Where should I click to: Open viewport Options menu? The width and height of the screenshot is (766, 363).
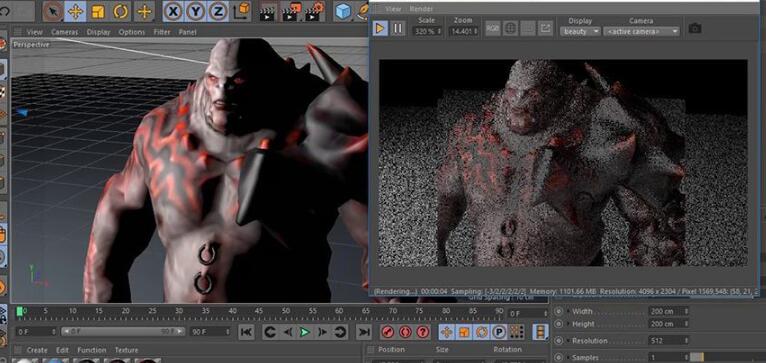coord(131,32)
